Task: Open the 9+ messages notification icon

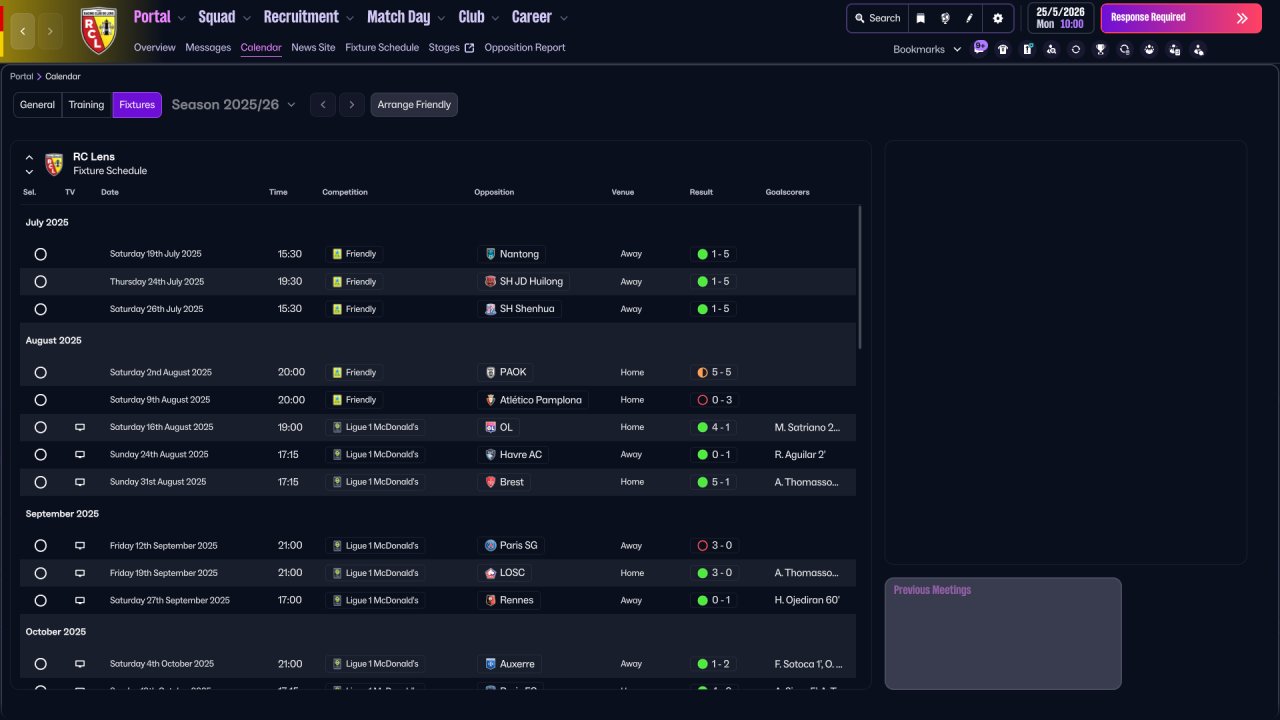Action: (979, 48)
